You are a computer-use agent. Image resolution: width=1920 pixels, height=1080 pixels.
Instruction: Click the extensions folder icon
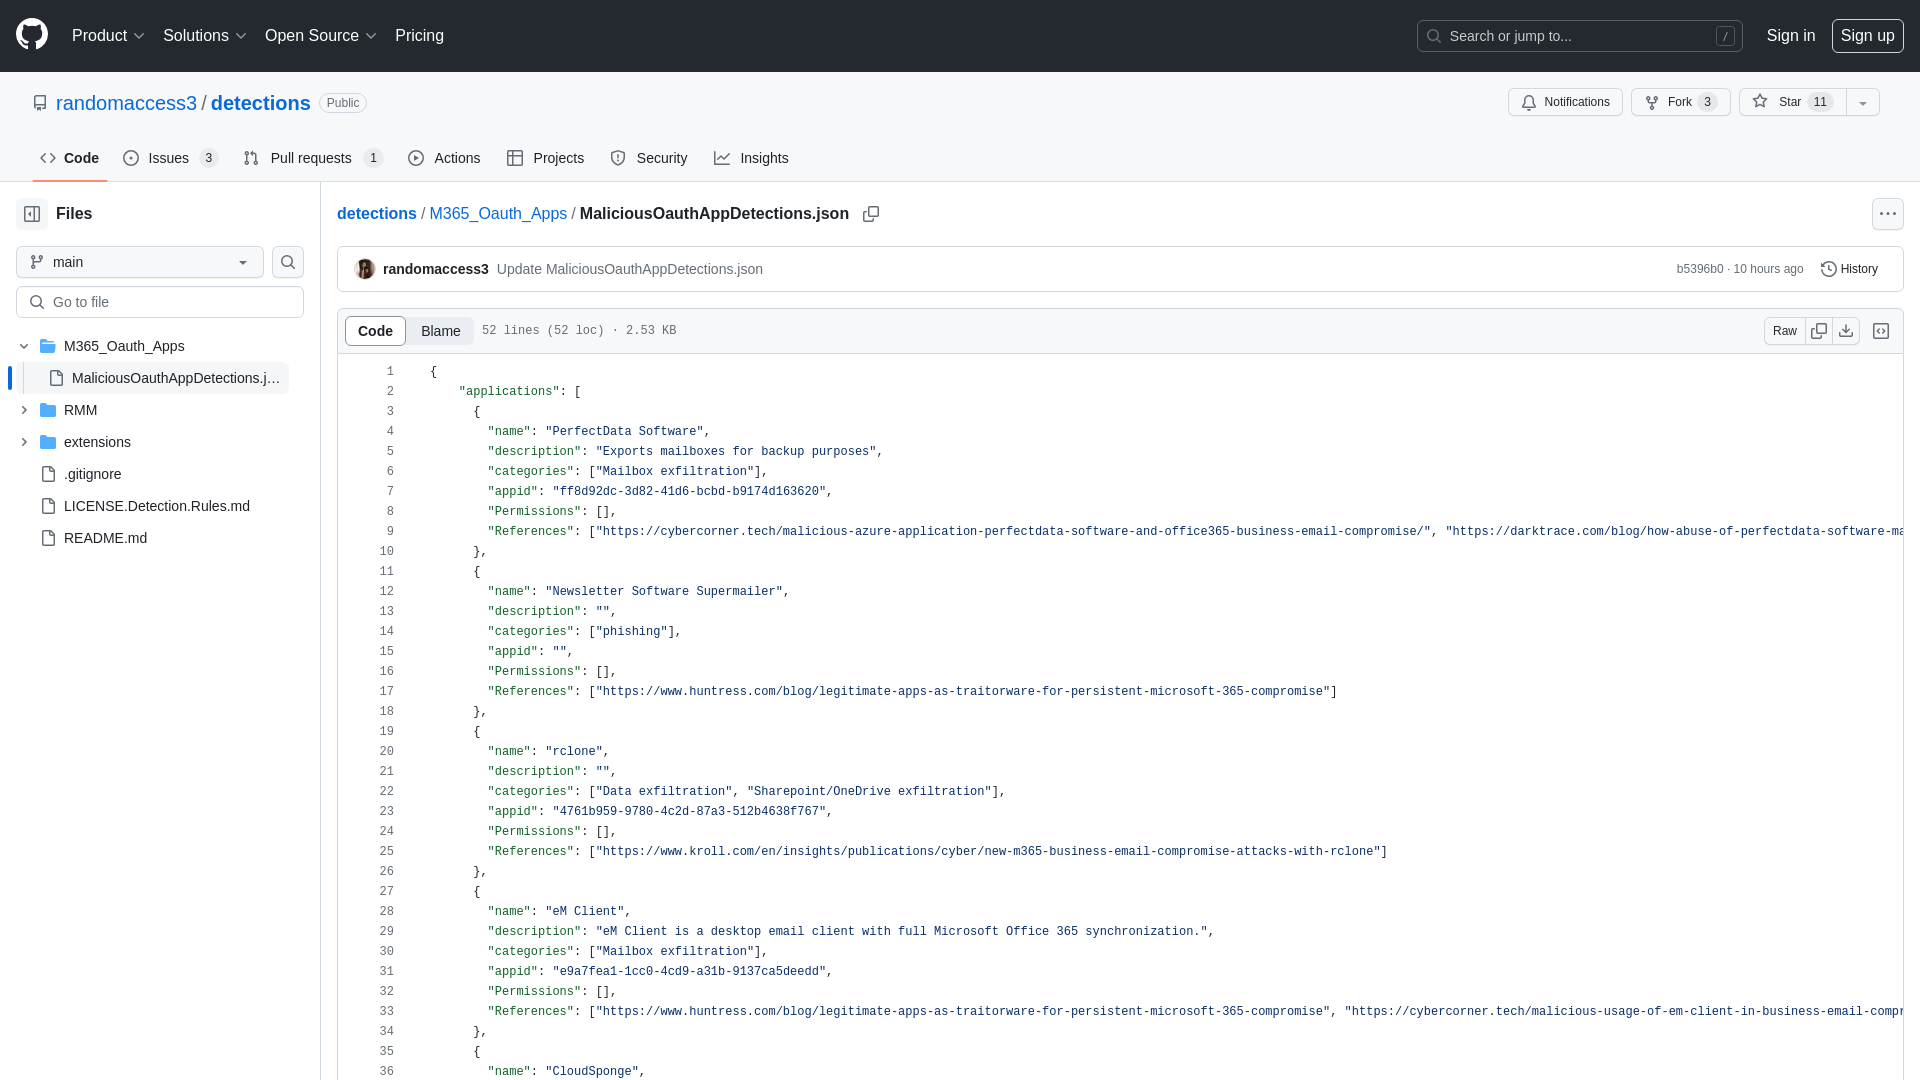(48, 442)
